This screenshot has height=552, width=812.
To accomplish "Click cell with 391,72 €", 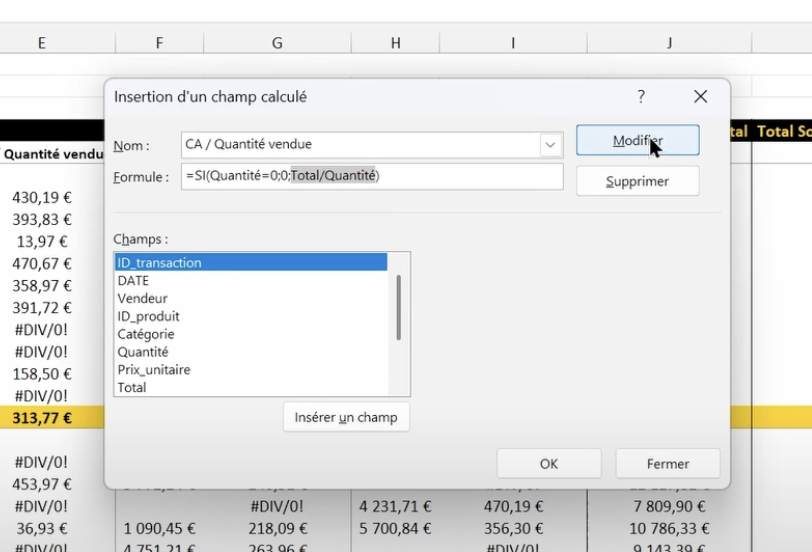I will tap(42, 308).
